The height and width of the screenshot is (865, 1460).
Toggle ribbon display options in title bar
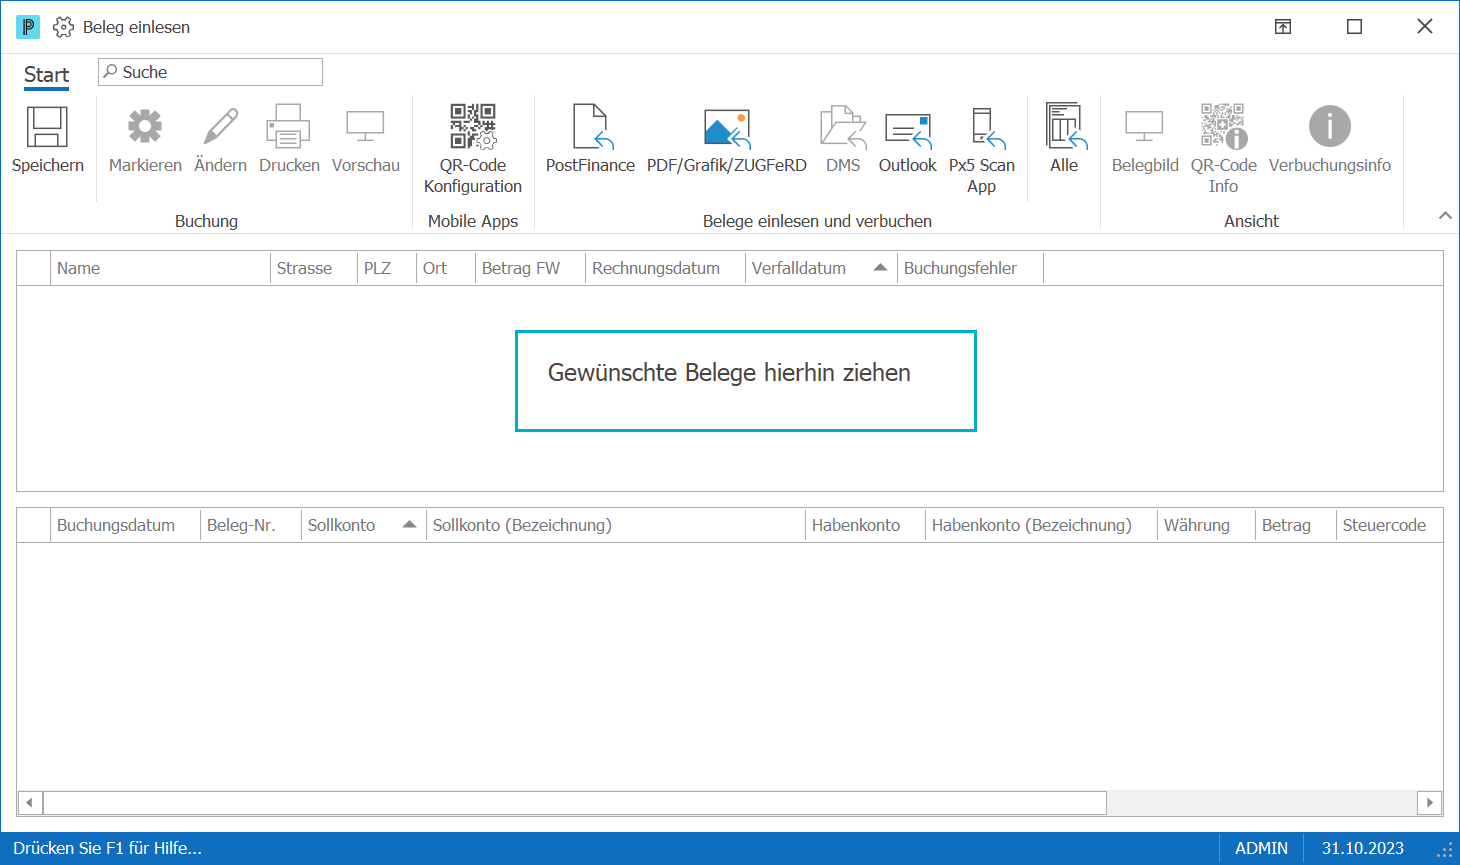[1283, 27]
